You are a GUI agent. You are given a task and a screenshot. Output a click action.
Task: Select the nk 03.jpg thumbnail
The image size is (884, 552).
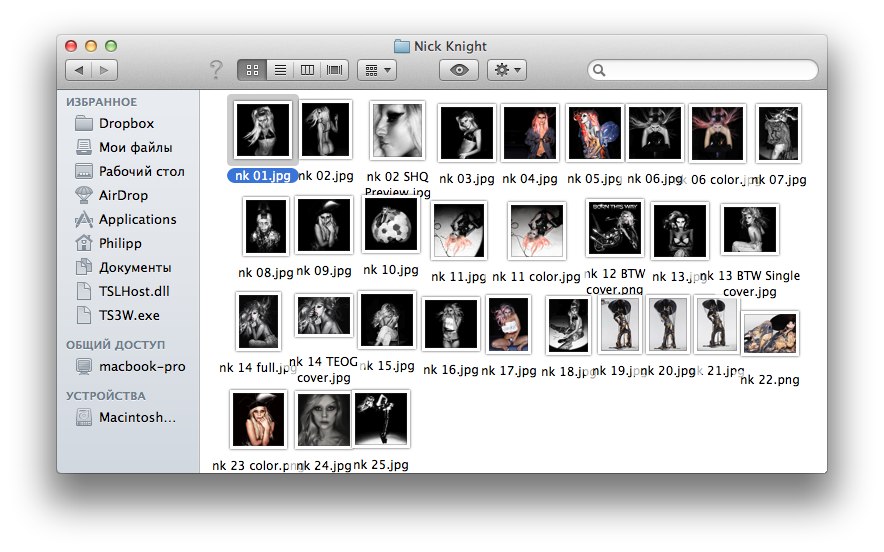[467, 133]
